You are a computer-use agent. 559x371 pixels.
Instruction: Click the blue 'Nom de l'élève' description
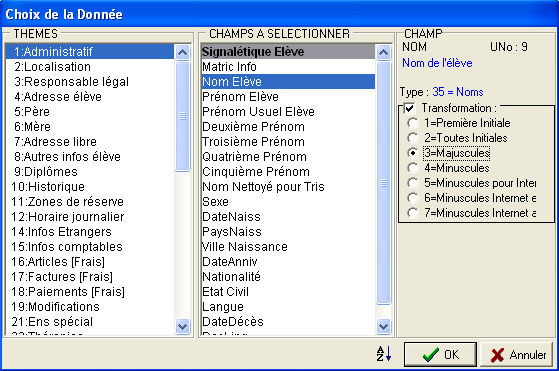pos(437,63)
